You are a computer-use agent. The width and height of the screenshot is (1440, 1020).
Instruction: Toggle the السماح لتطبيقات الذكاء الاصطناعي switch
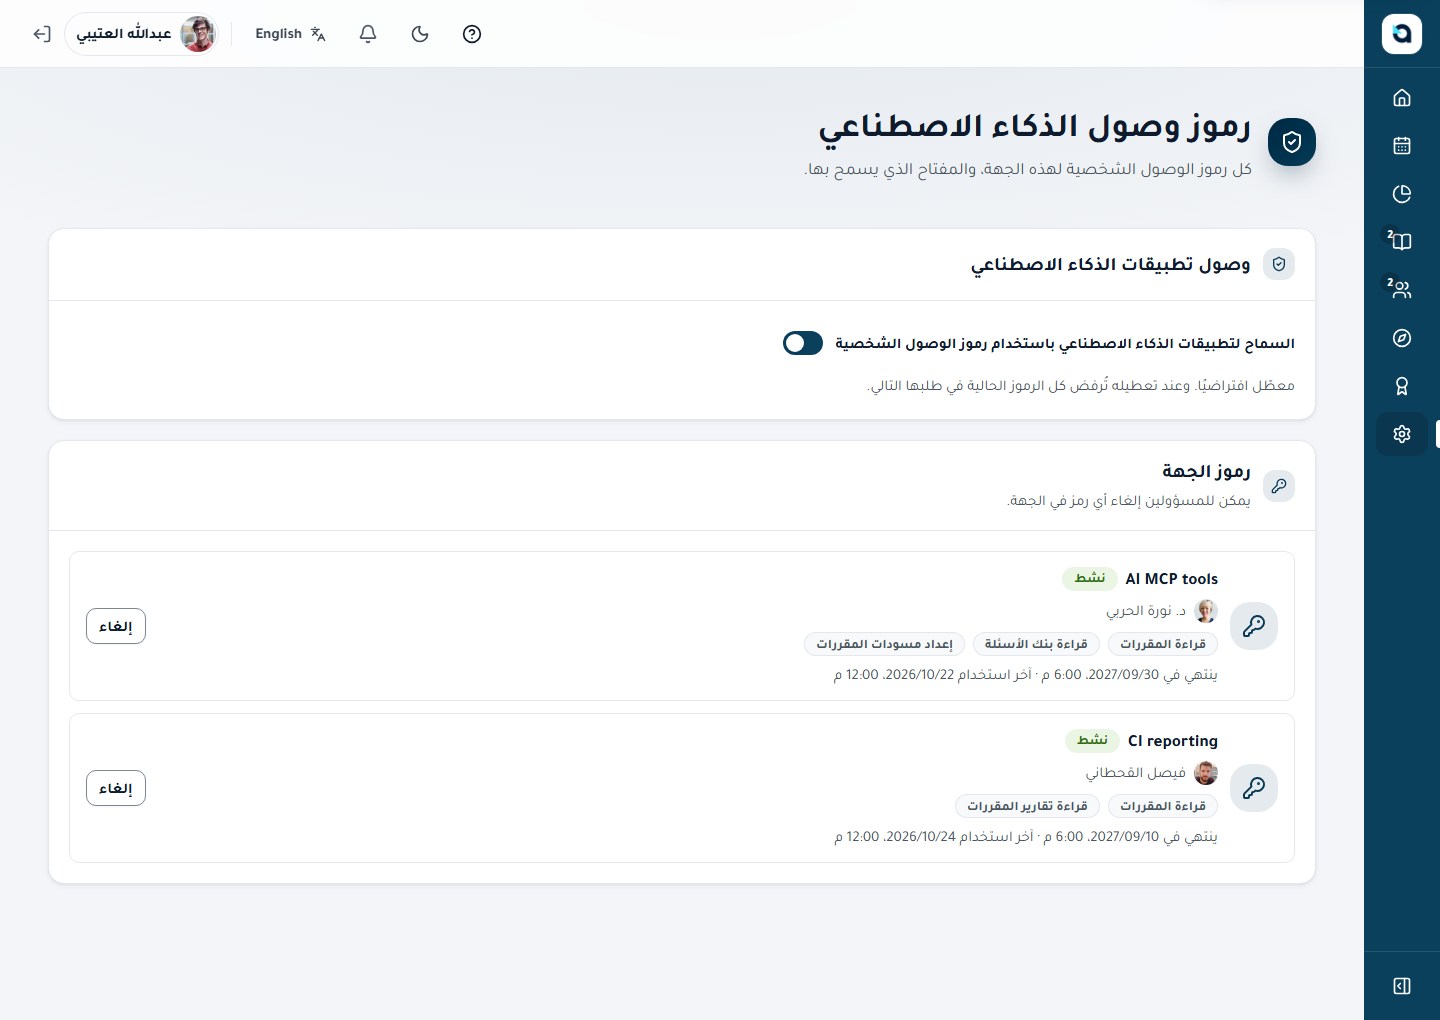(803, 343)
